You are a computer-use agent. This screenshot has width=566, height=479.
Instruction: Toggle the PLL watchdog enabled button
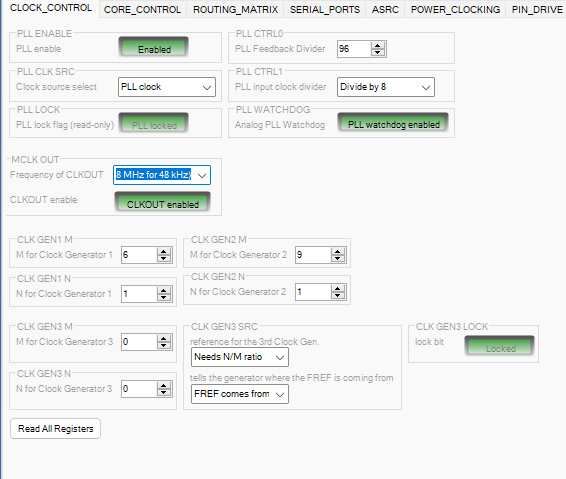click(x=393, y=123)
